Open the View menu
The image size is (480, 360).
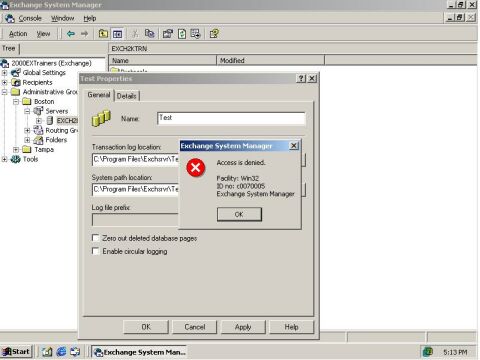(x=43, y=34)
